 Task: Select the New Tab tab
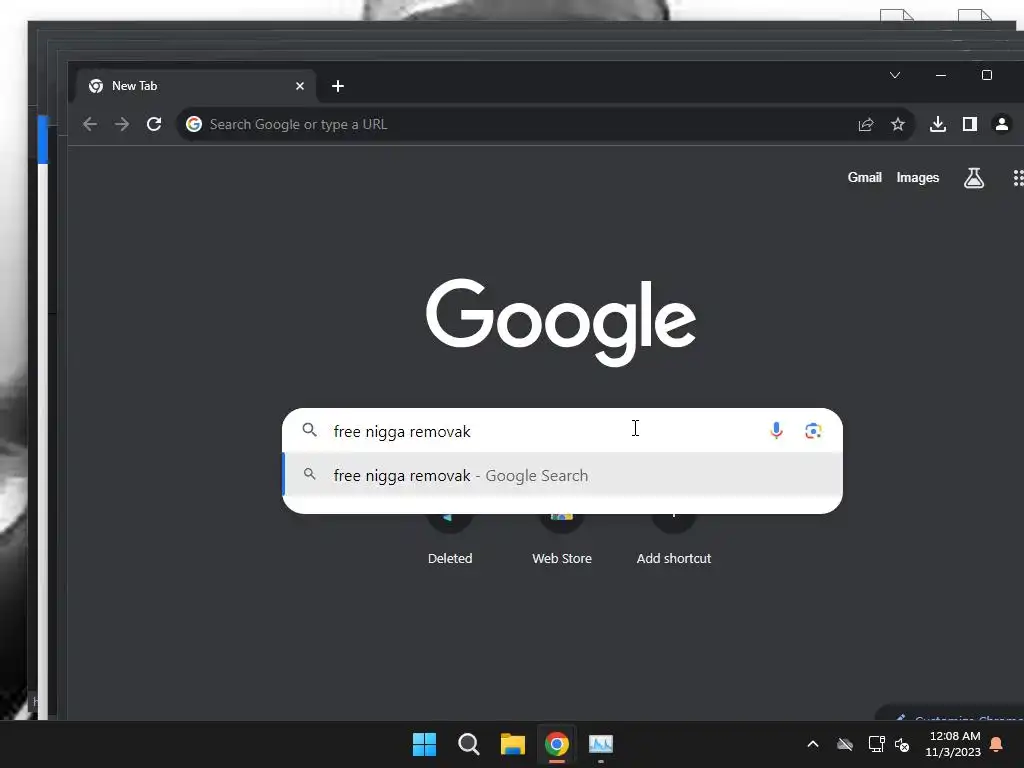(x=196, y=86)
